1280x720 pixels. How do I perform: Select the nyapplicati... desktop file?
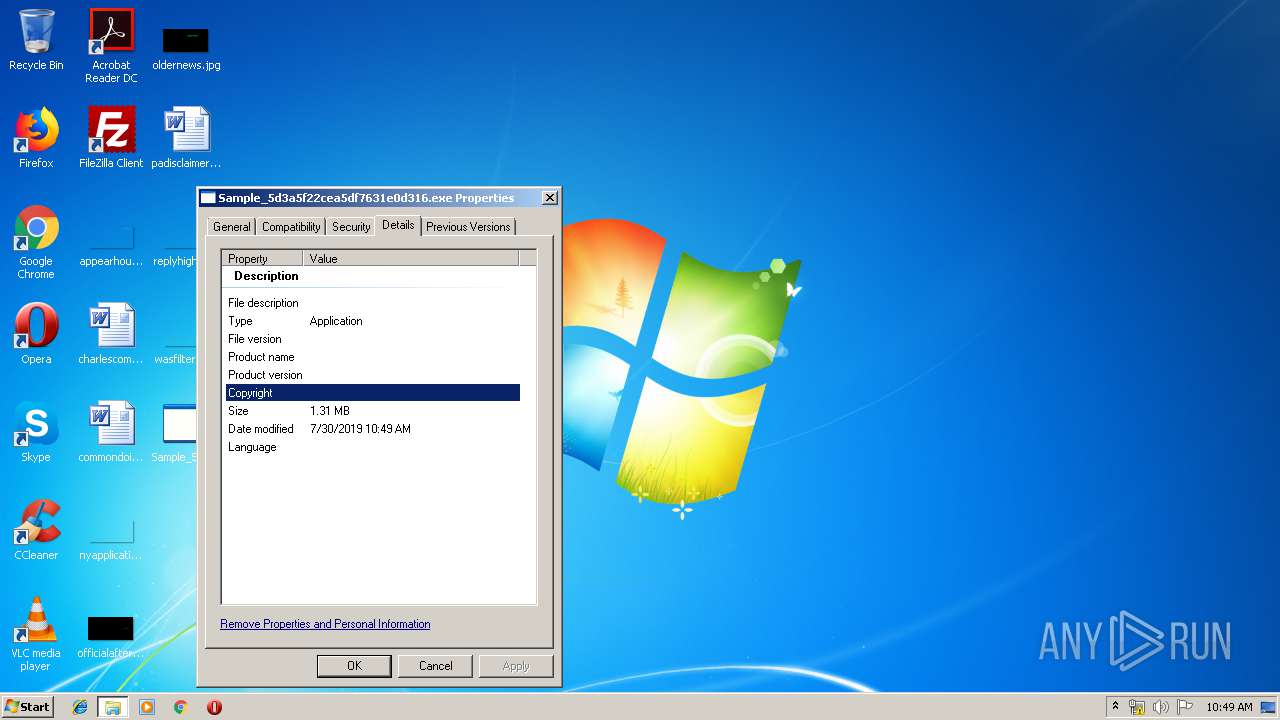111,540
